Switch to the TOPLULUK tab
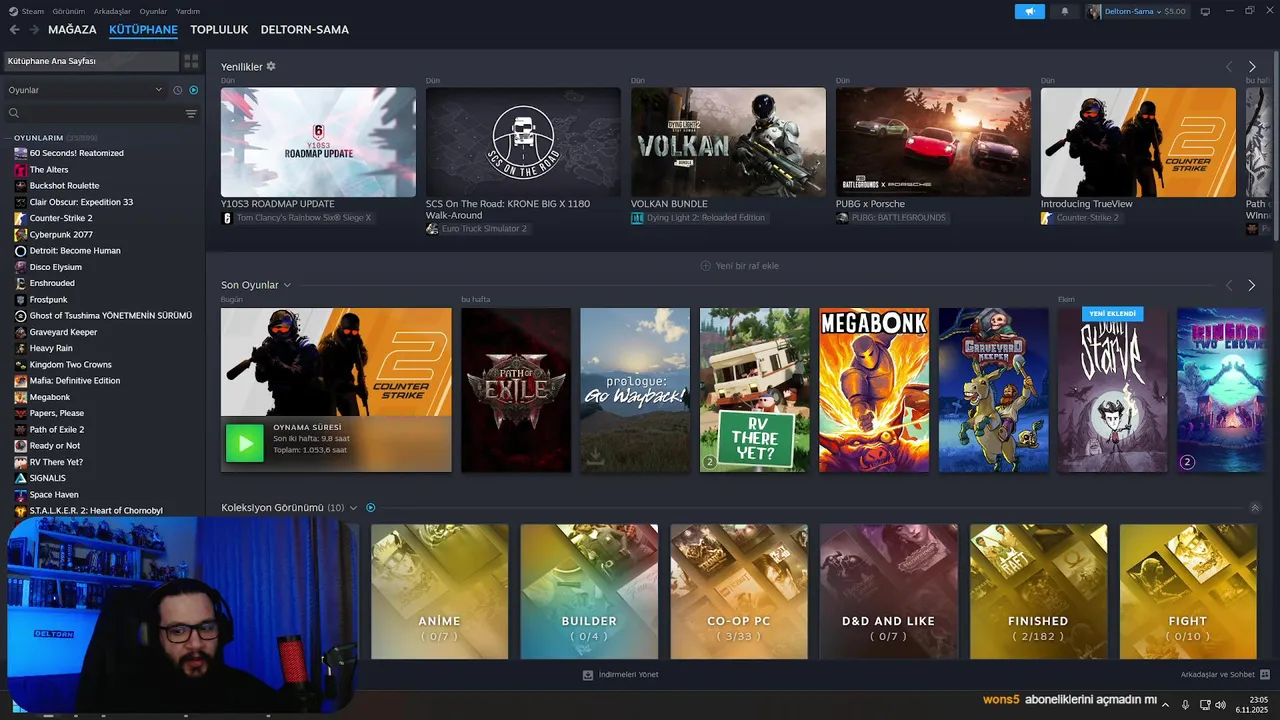 tap(219, 30)
